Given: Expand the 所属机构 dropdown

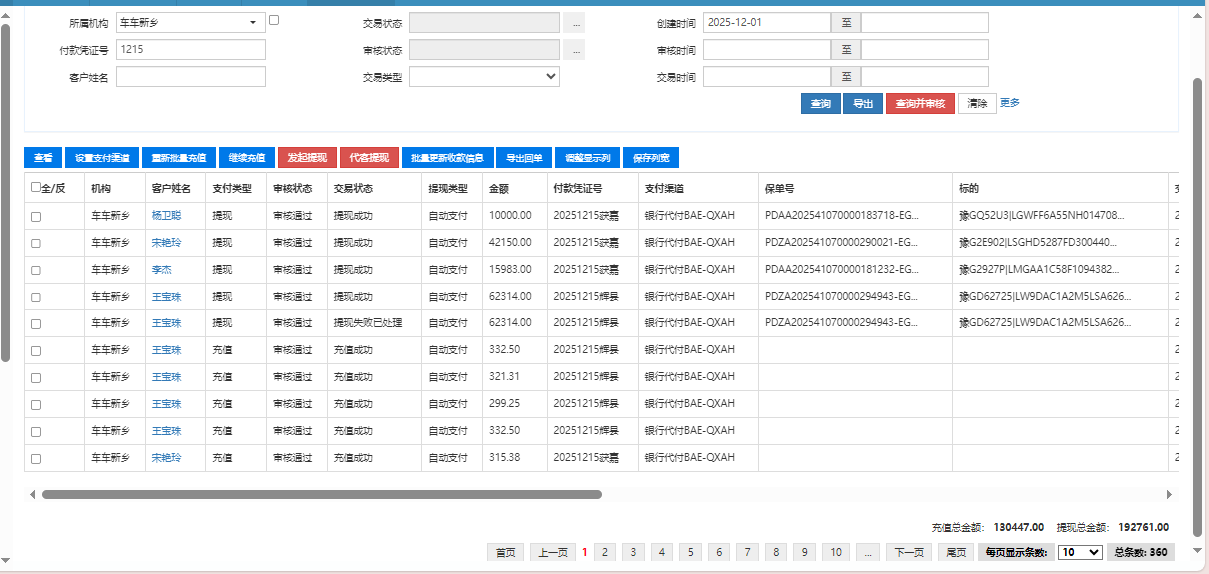Looking at the screenshot, I should point(252,22).
